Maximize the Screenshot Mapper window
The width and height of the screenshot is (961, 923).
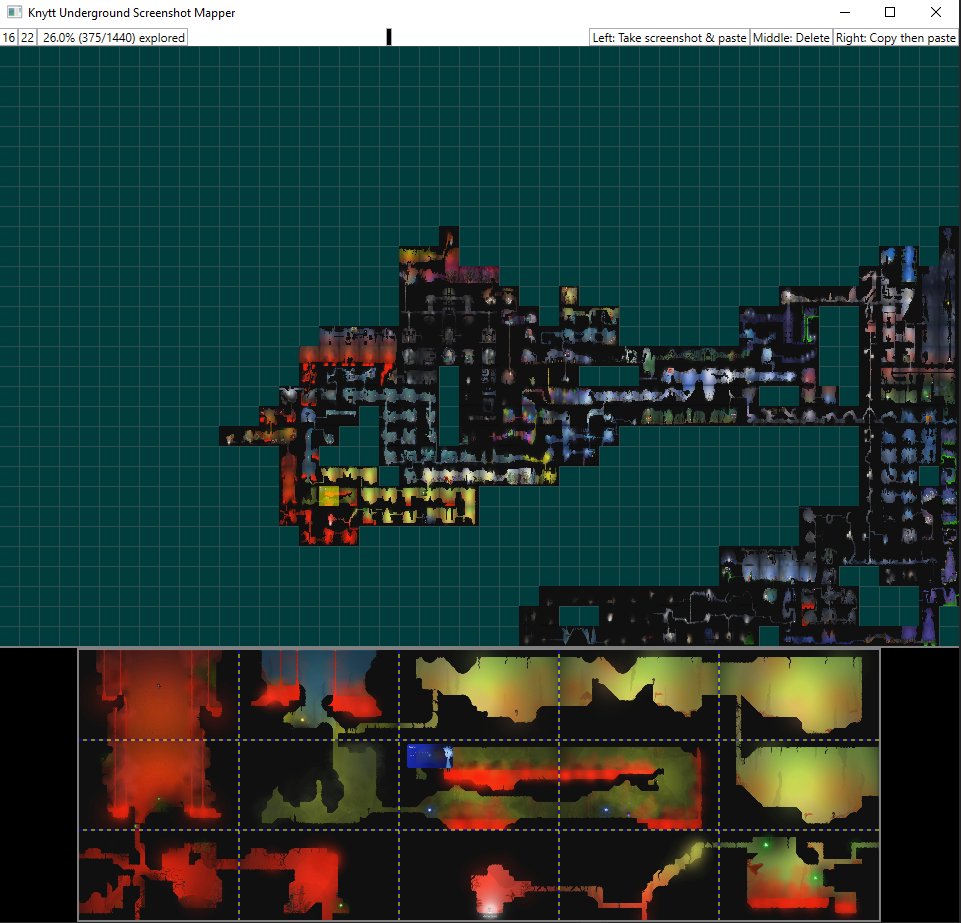click(890, 12)
